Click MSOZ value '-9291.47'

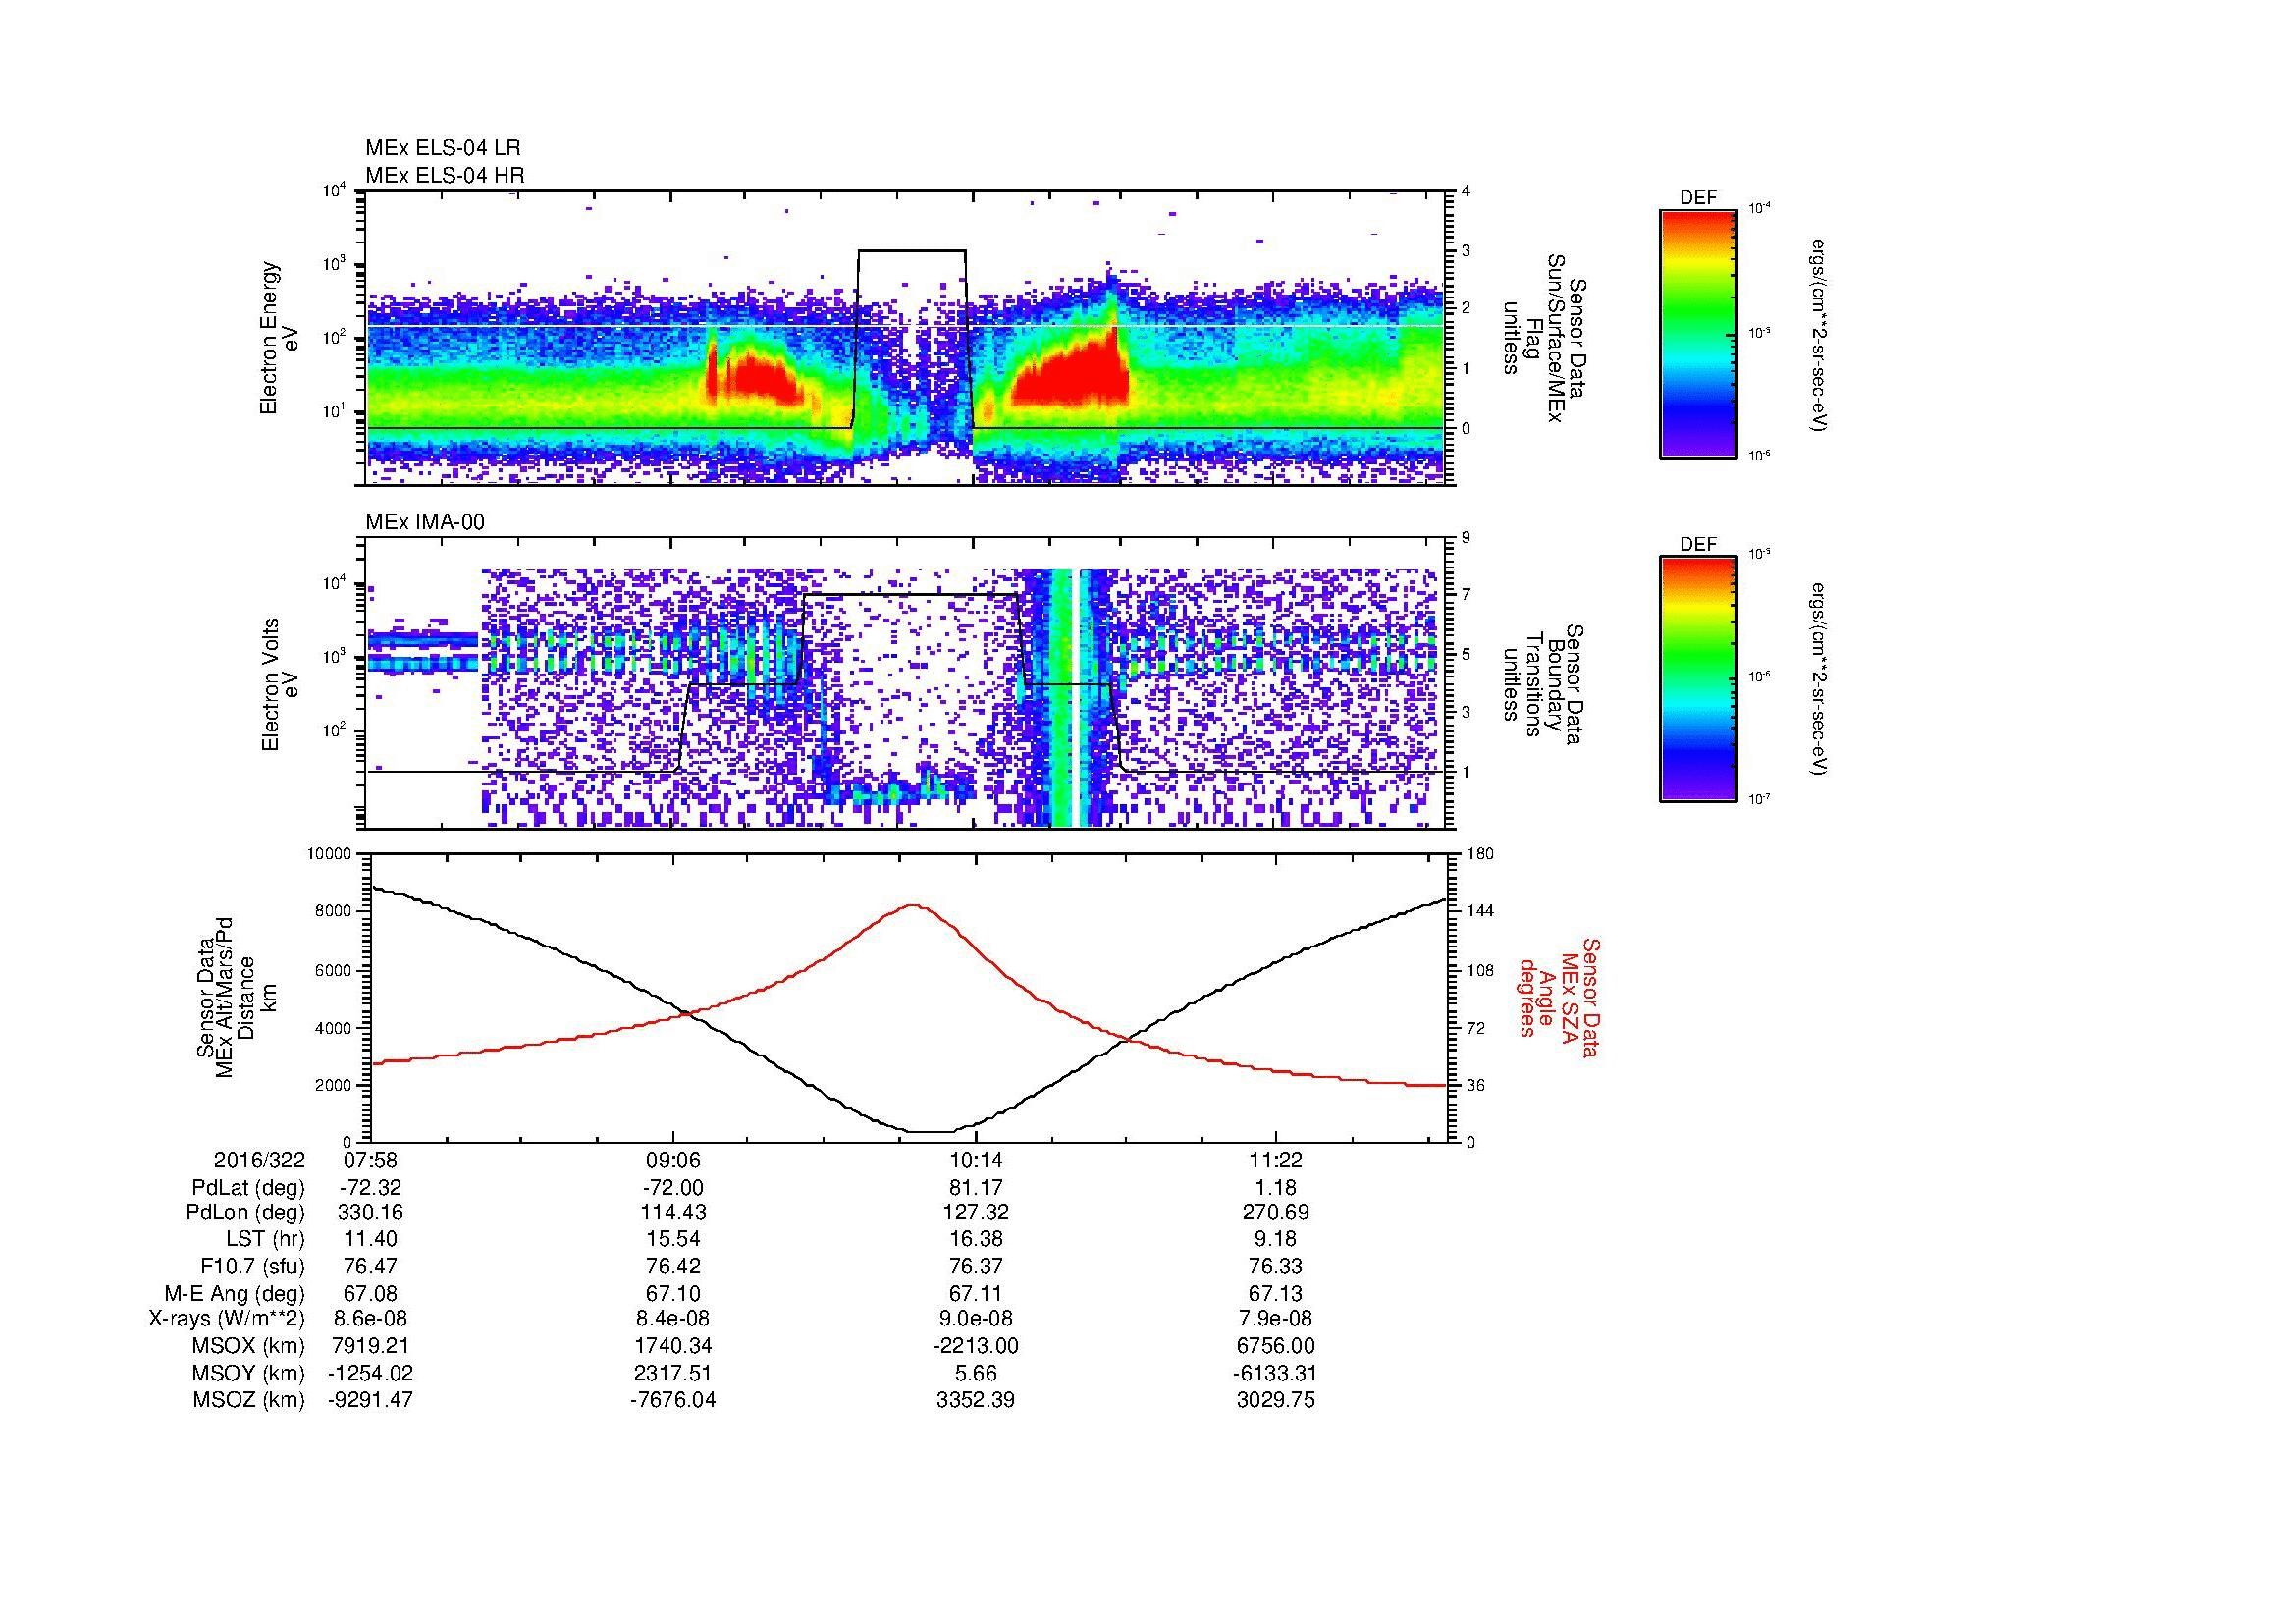pyautogui.click(x=370, y=1401)
